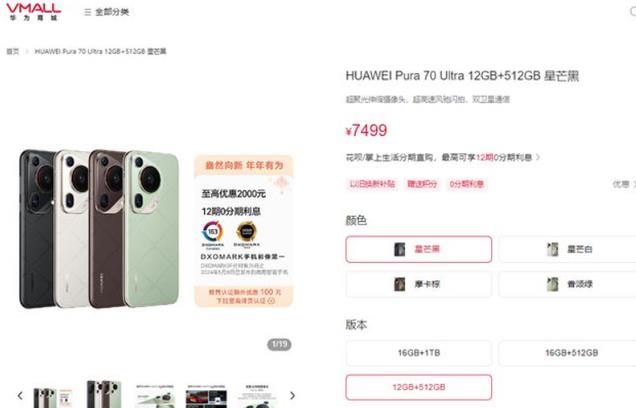Screen dimensions: 636x408
Task: Select 12GB+512GB version
Action: tap(419, 387)
